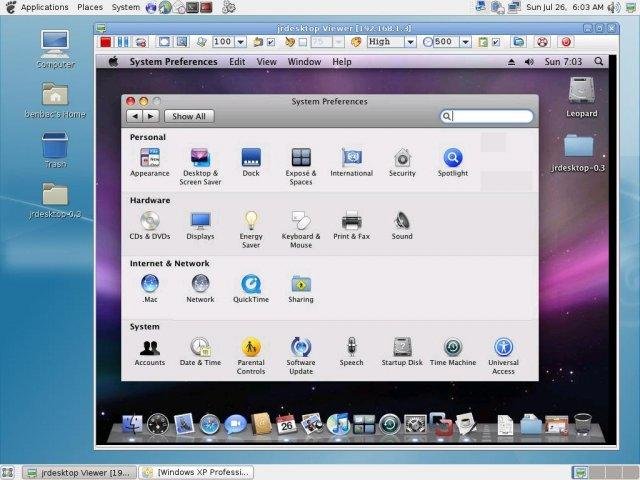Viewport: 640px width, 480px height.
Task: Open Accounts preferences
Action: [150, 352]
